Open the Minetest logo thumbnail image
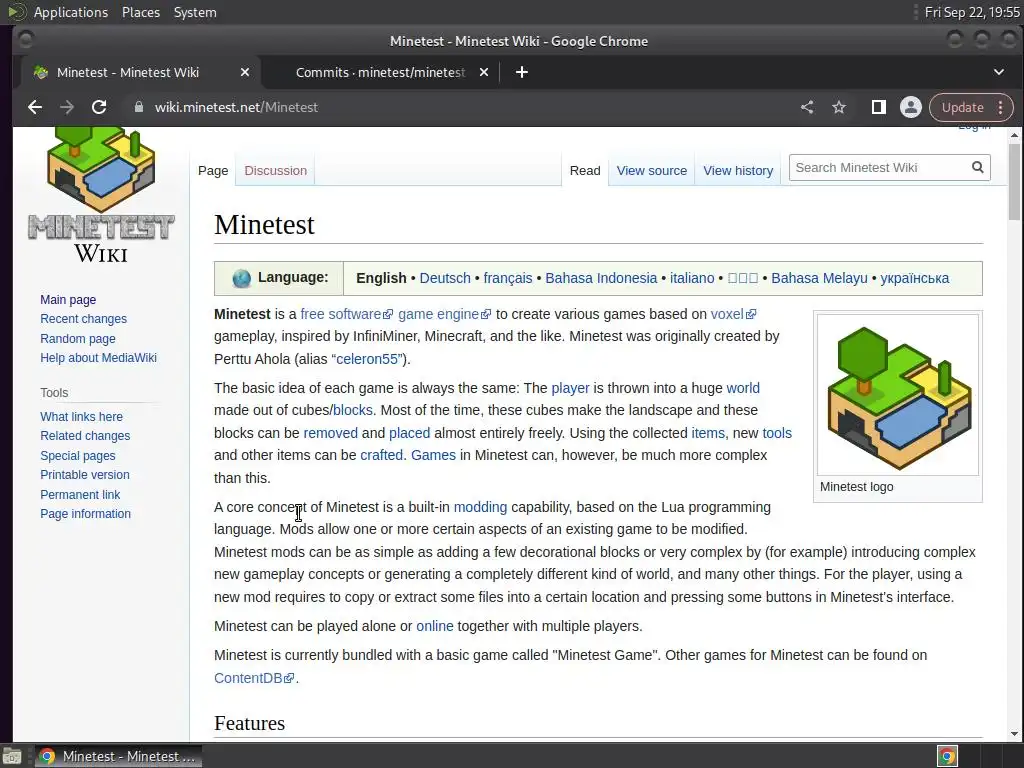The image size is (1024, 768). click(898, 395)
